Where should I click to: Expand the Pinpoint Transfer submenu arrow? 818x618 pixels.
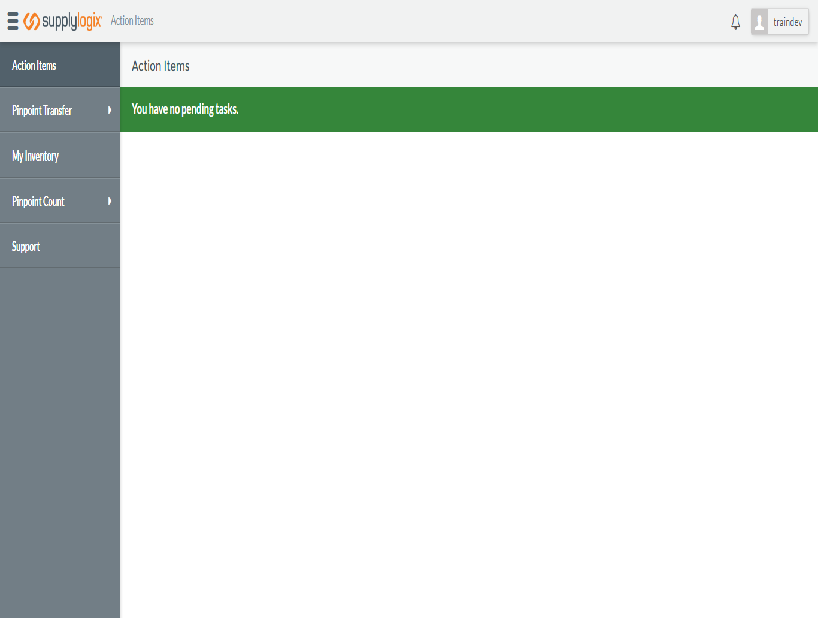(x=109, y=110)
